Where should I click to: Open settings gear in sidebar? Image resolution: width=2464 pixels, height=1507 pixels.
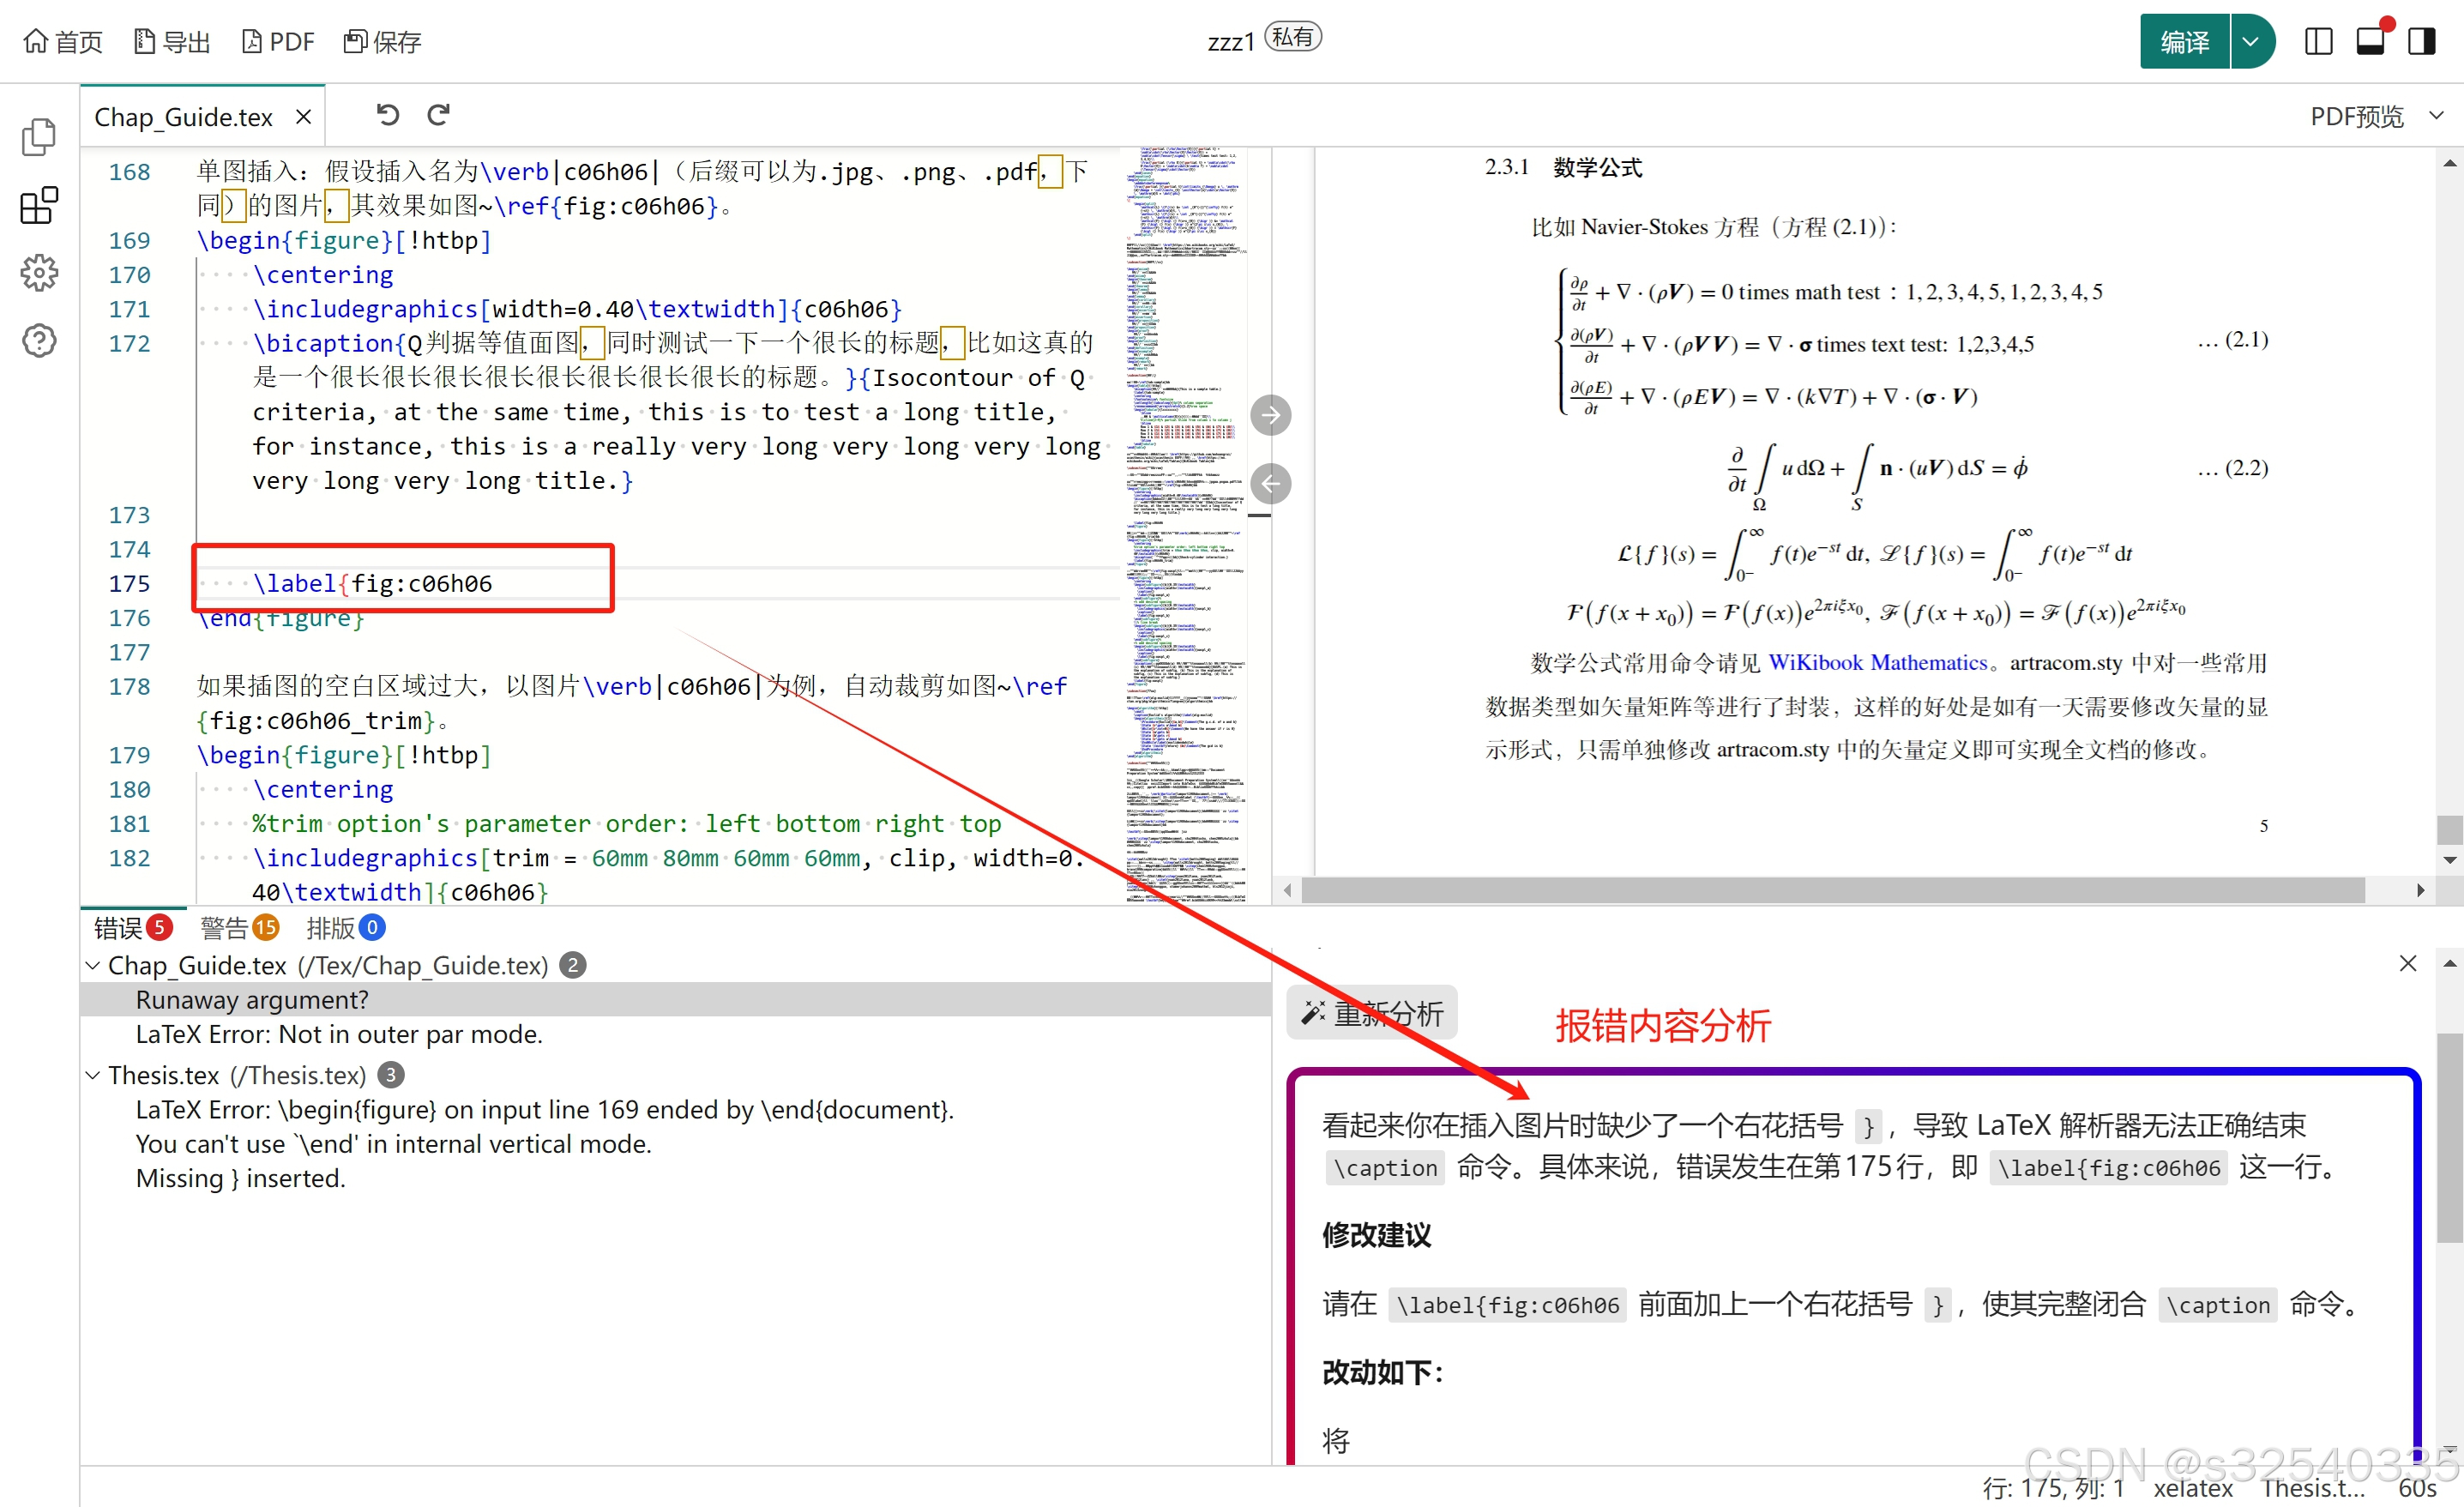click(x=39, y=272)
